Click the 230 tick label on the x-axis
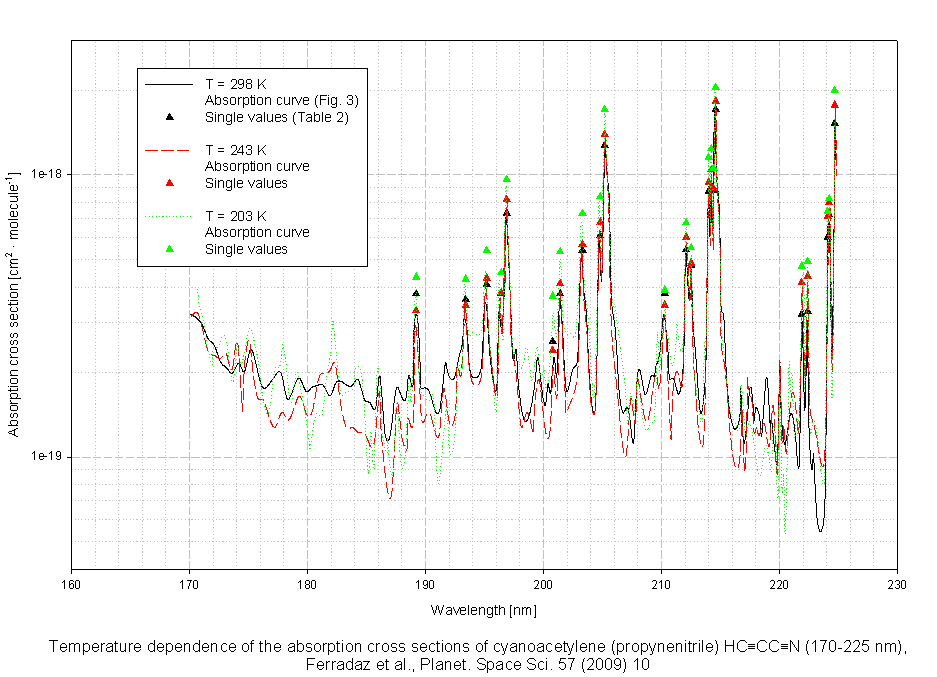Image resolution: width=937 pixels, height=677 pixels. [897, 585]
